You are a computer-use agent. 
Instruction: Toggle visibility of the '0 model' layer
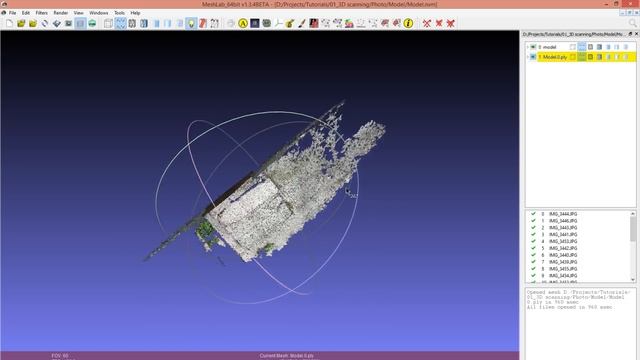[x=533, y=47]
